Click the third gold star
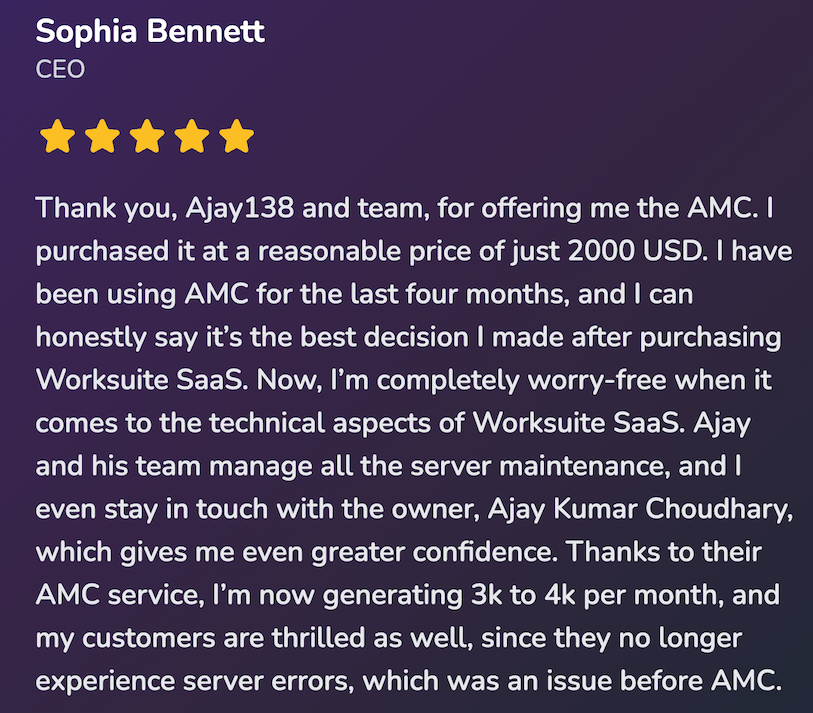 coord(147,136)
